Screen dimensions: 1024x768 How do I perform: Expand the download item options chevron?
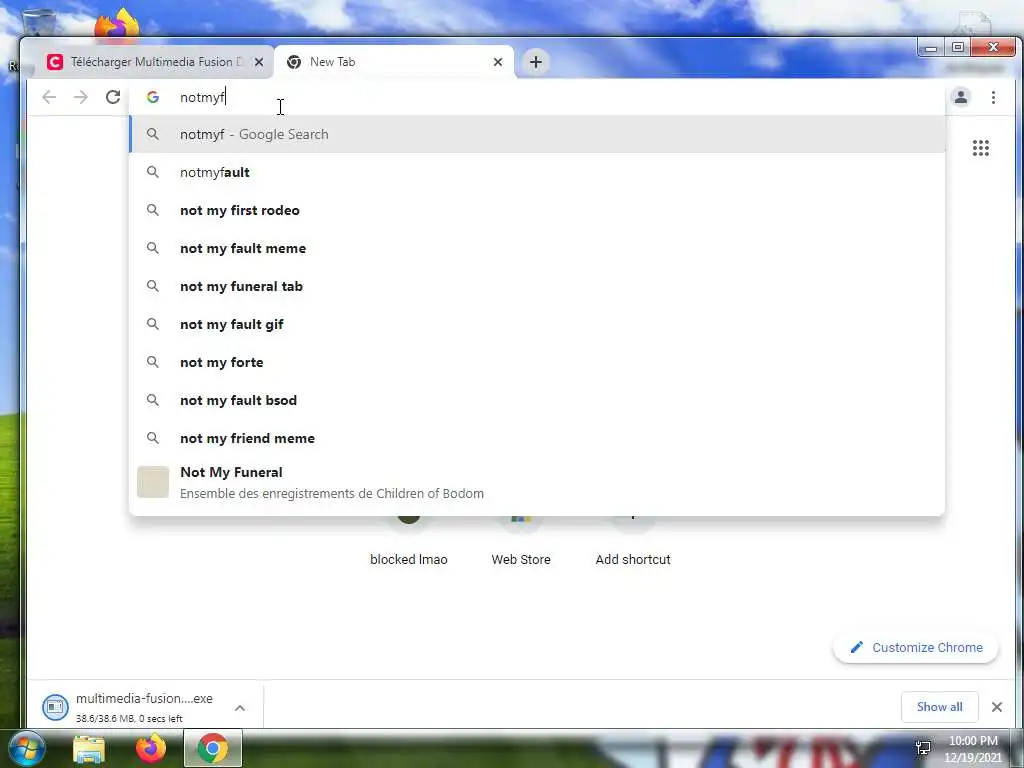click(240, 708)
